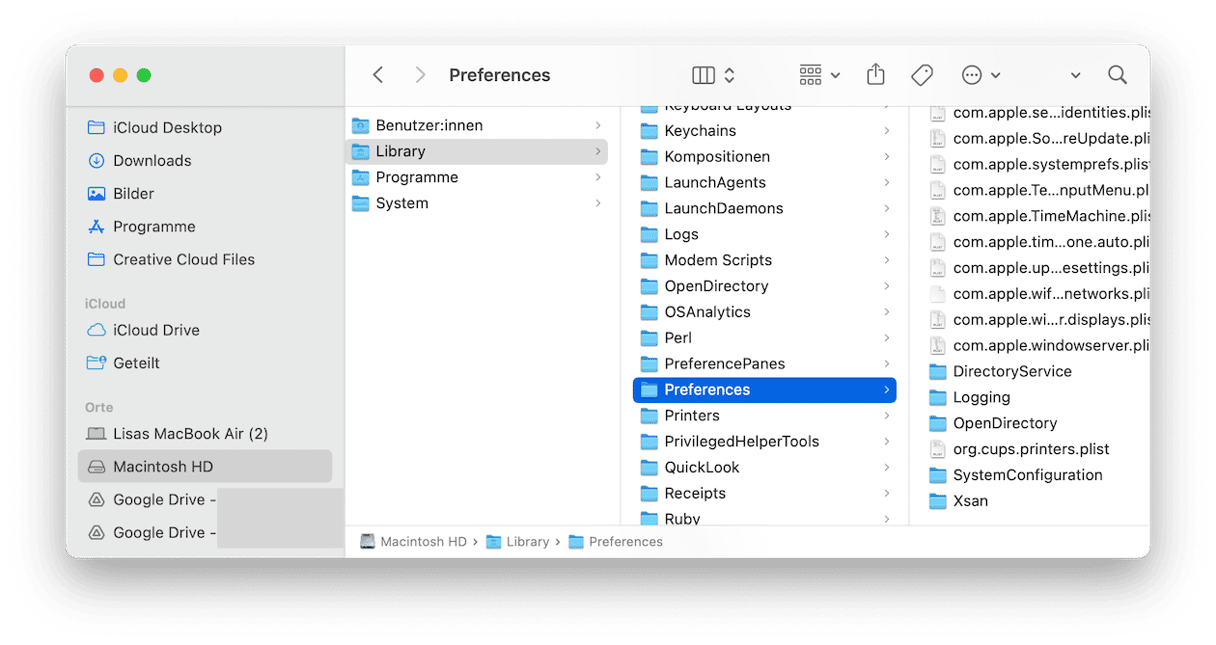
Task: Select the Perl folder
Action: point(765,338)
